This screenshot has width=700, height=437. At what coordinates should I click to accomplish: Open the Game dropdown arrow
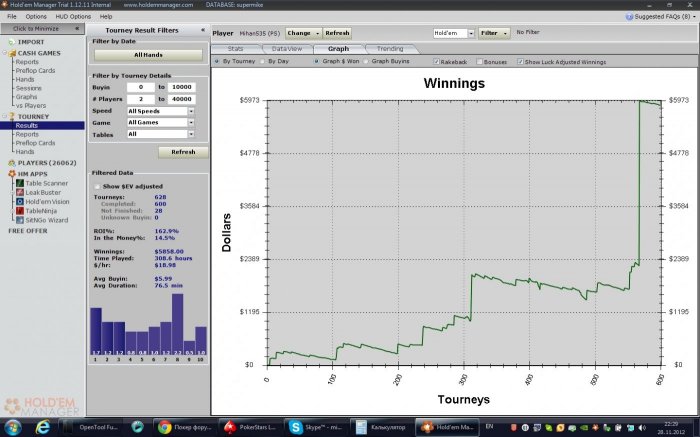191,122
